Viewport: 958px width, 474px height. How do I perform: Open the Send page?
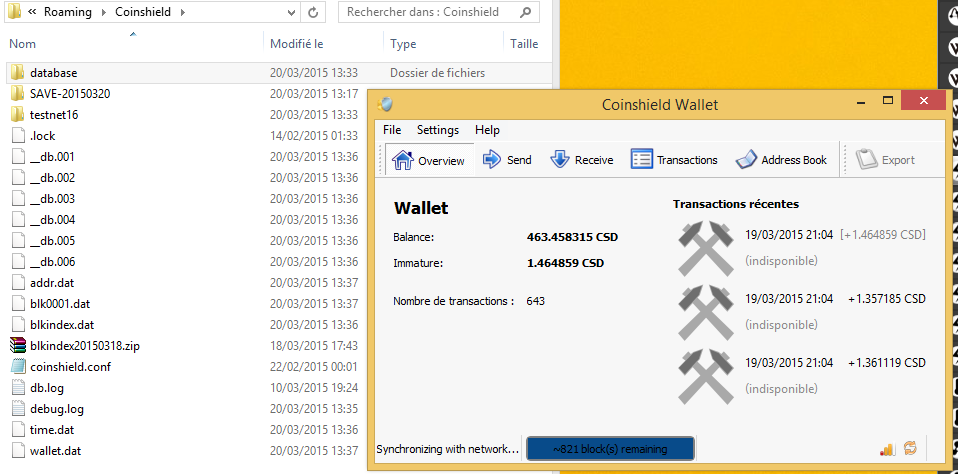tap(507, 160)
